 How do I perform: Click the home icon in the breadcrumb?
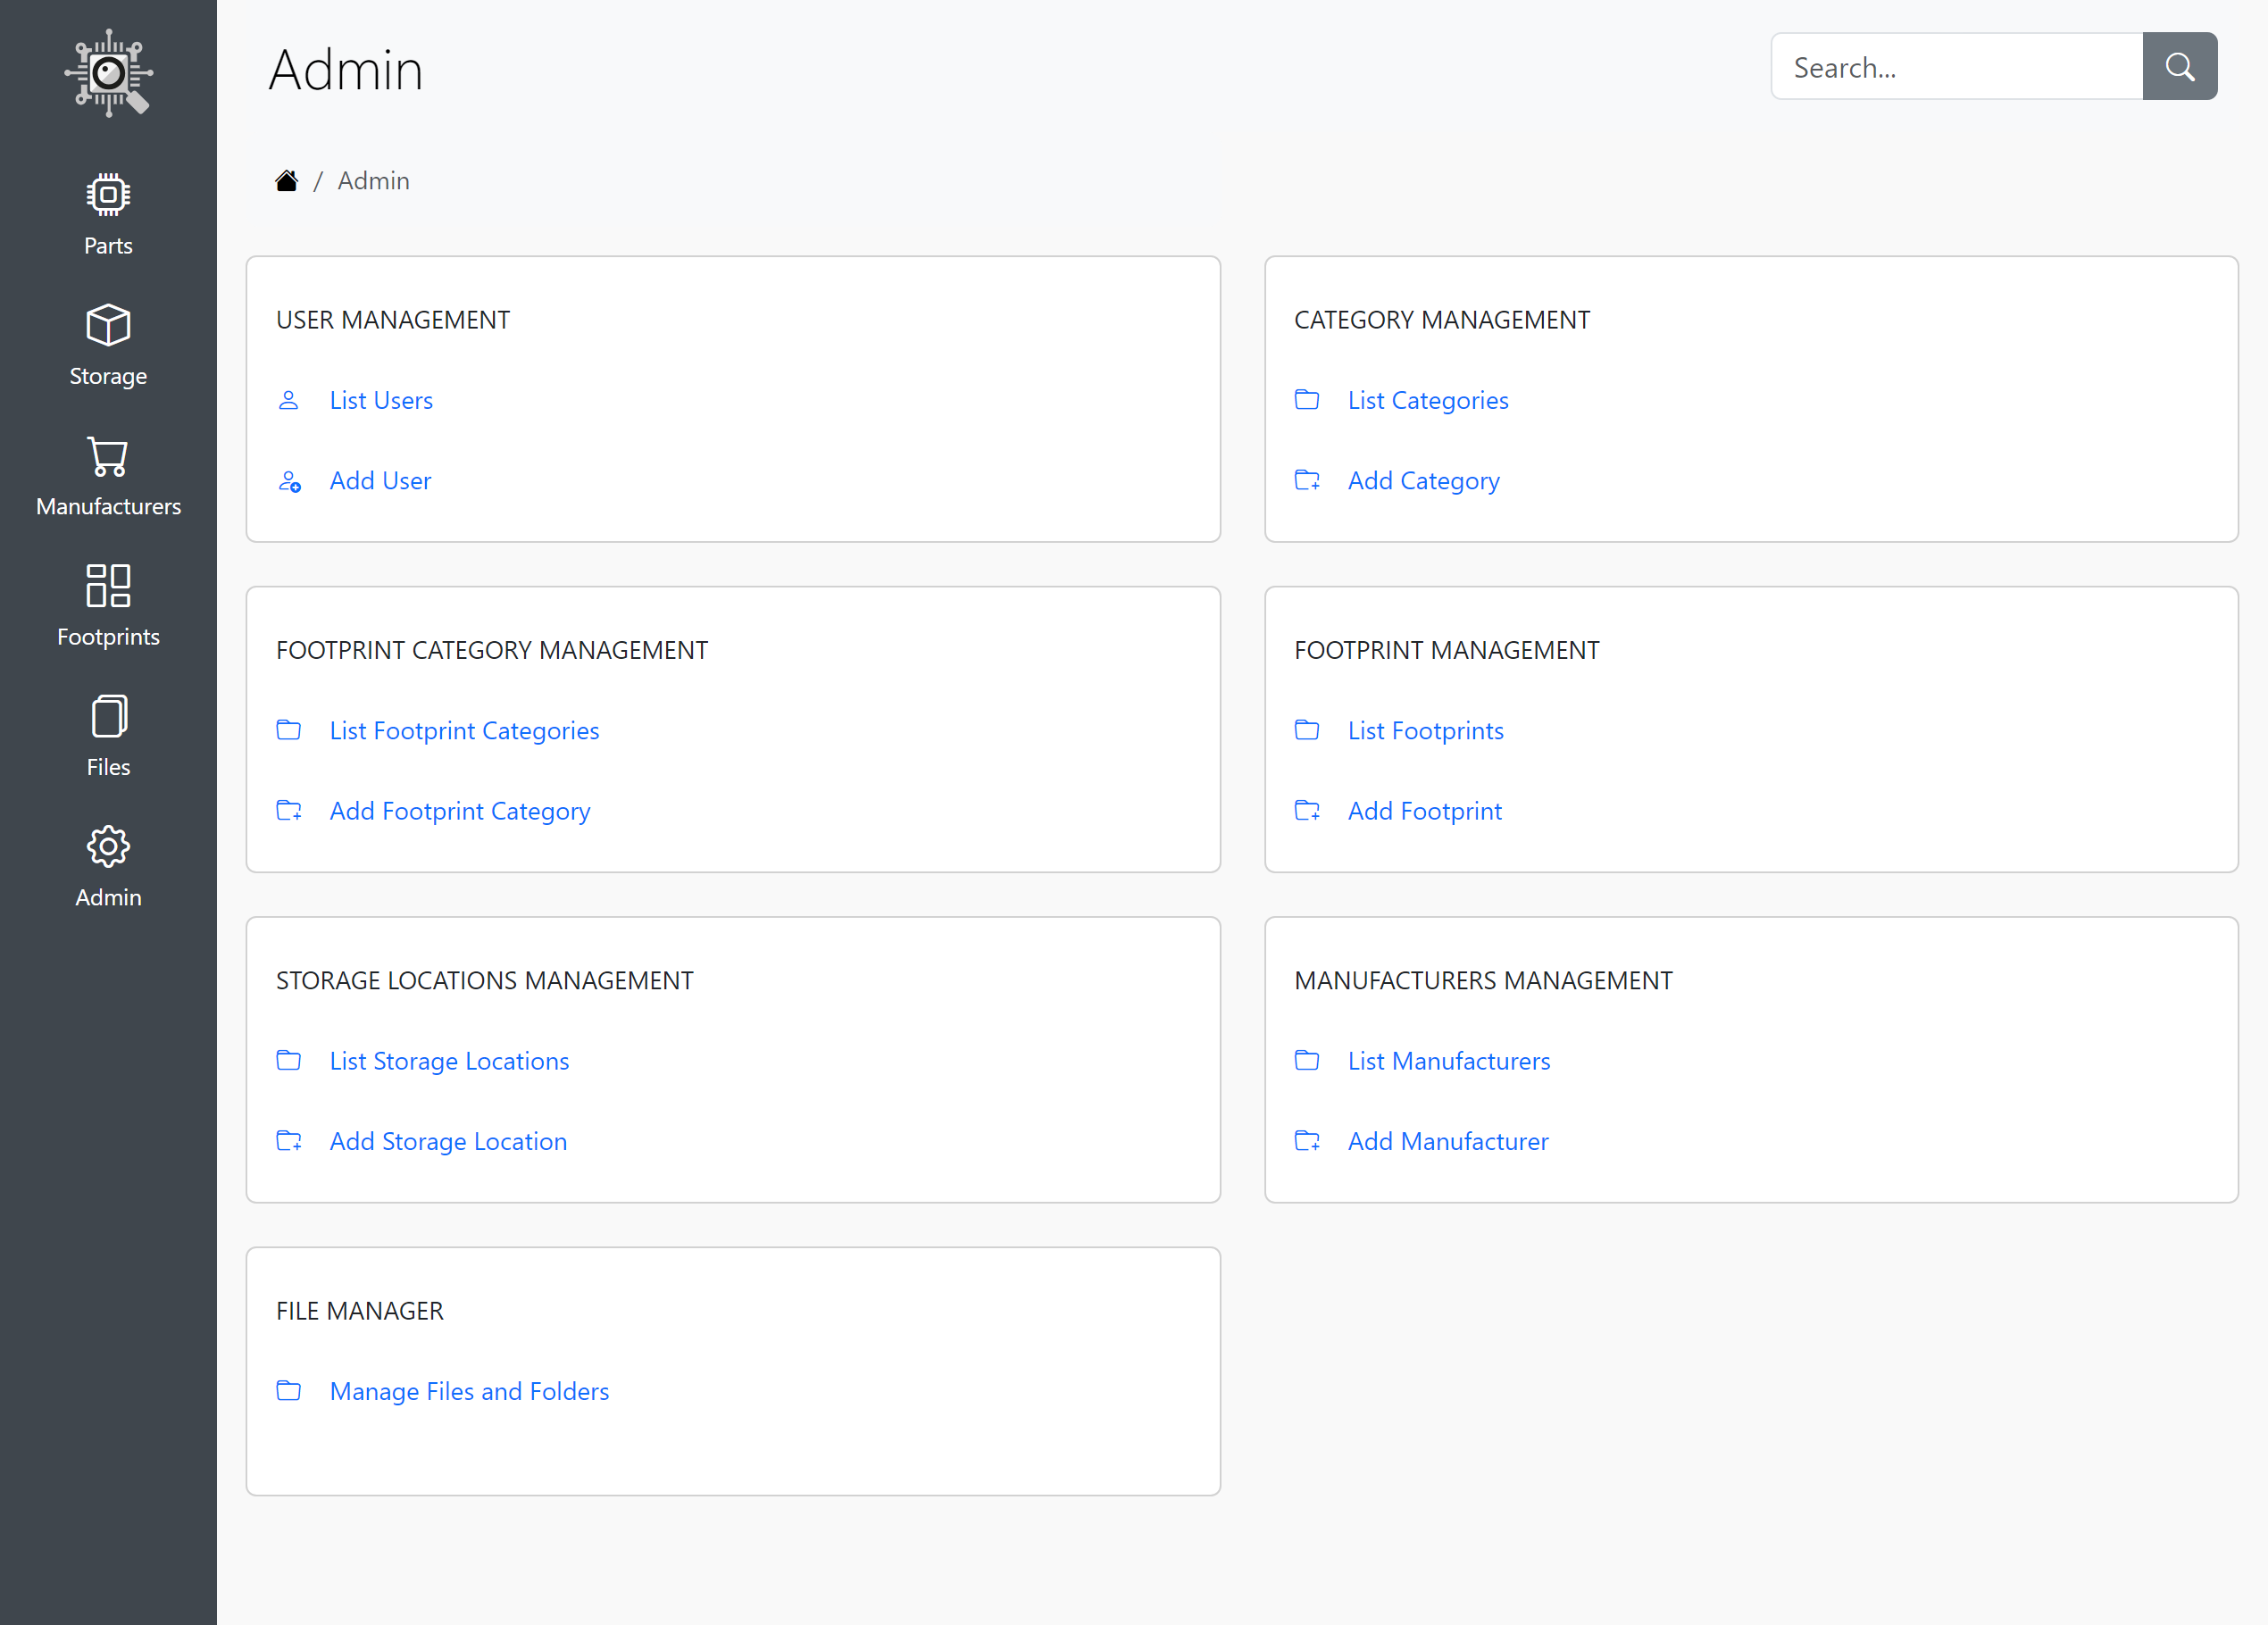[x=287, y=179]
